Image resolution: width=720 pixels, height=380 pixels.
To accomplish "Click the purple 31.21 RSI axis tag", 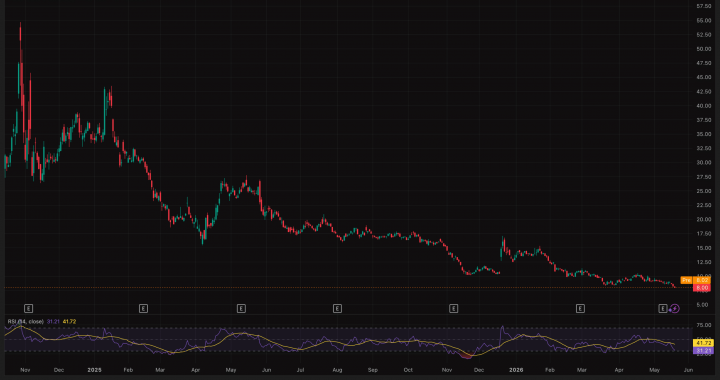I will pos(704,351).
